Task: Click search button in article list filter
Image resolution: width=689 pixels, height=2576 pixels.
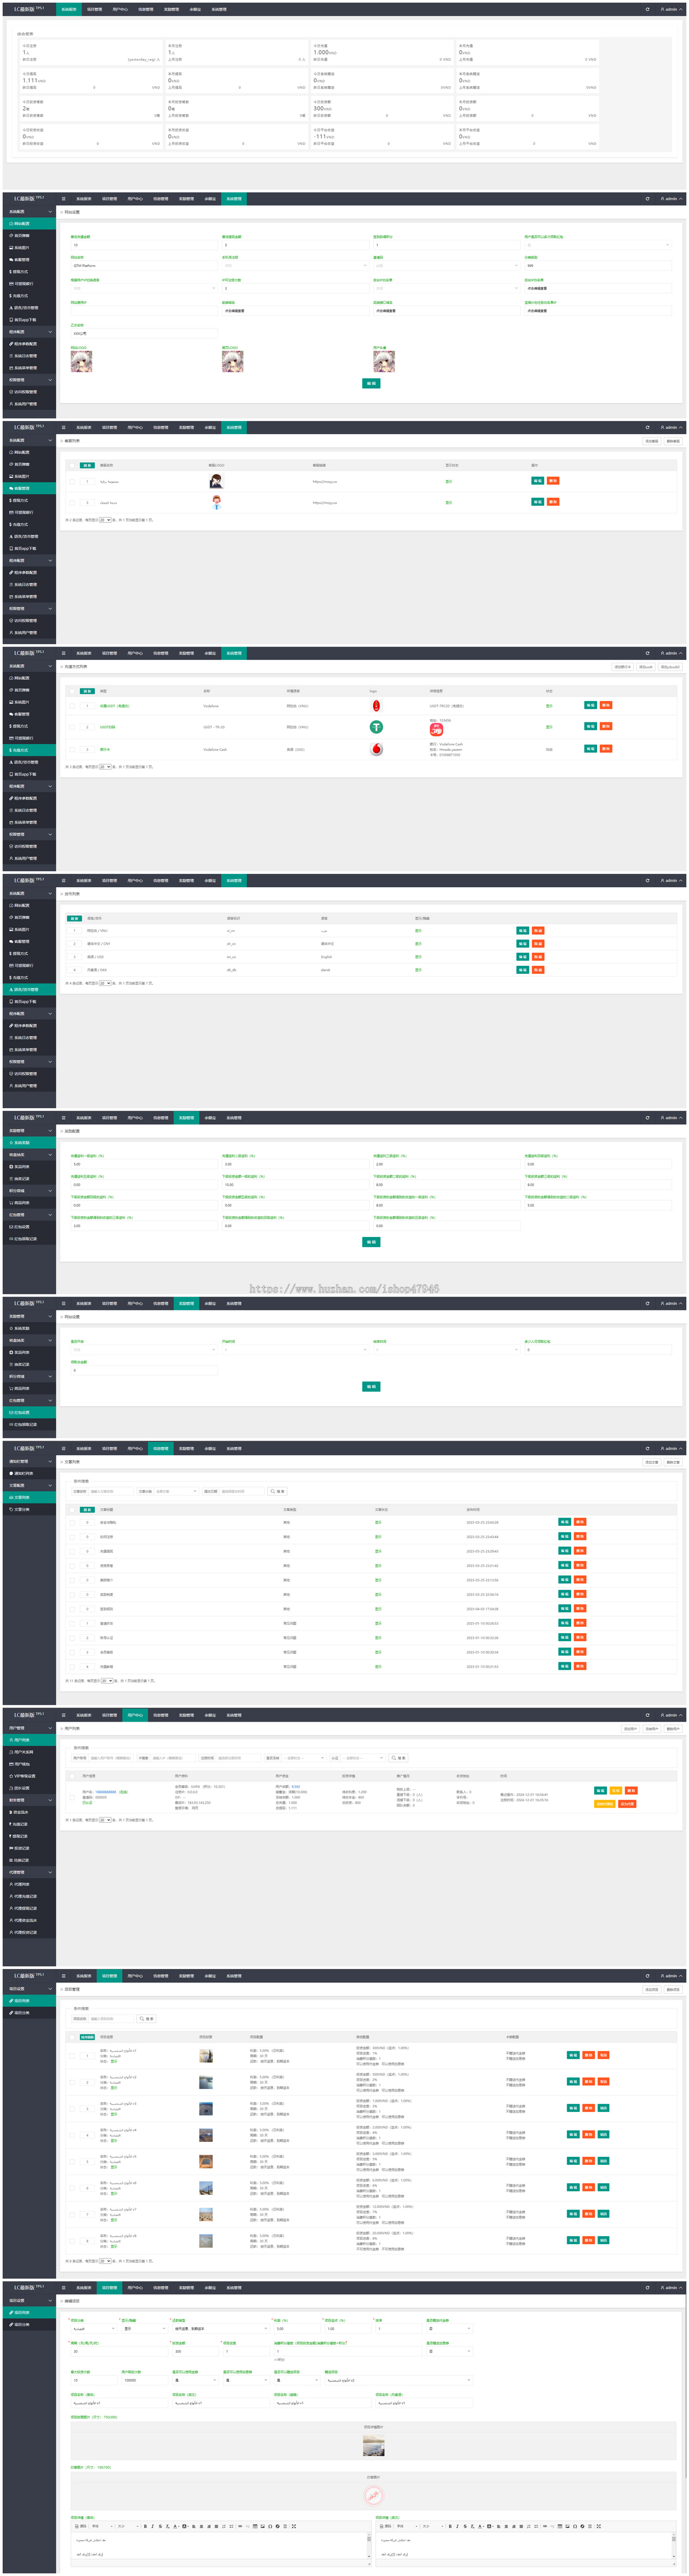Action: pyautogui.click(x=278, y=1491)
